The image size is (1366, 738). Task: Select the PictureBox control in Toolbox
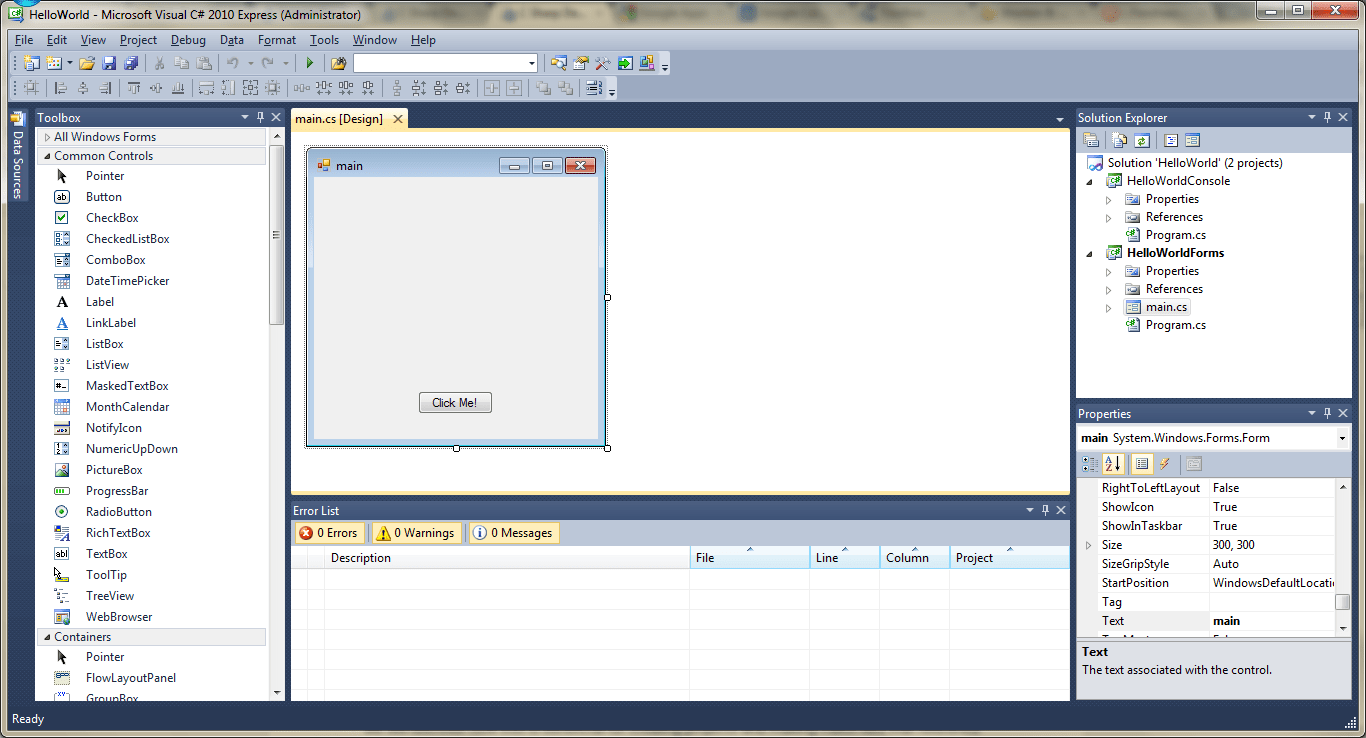[x=114, y=470]
